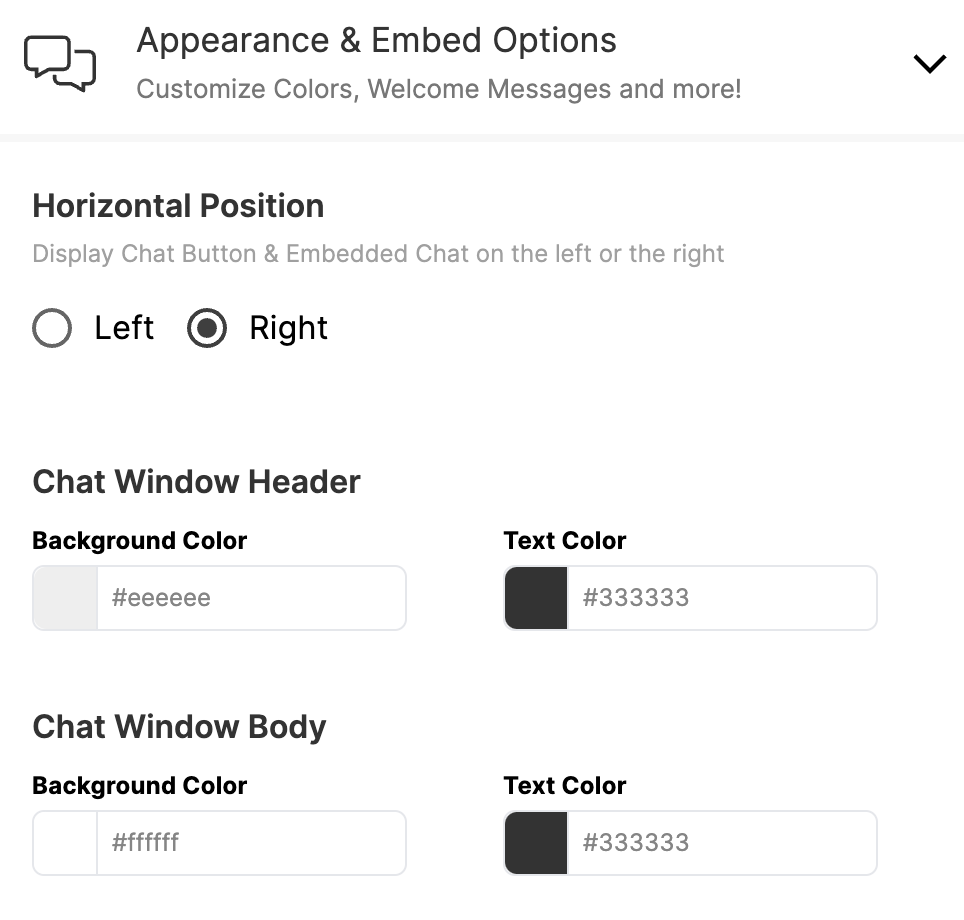Open the header background color swatch

[x=65, y=598]
